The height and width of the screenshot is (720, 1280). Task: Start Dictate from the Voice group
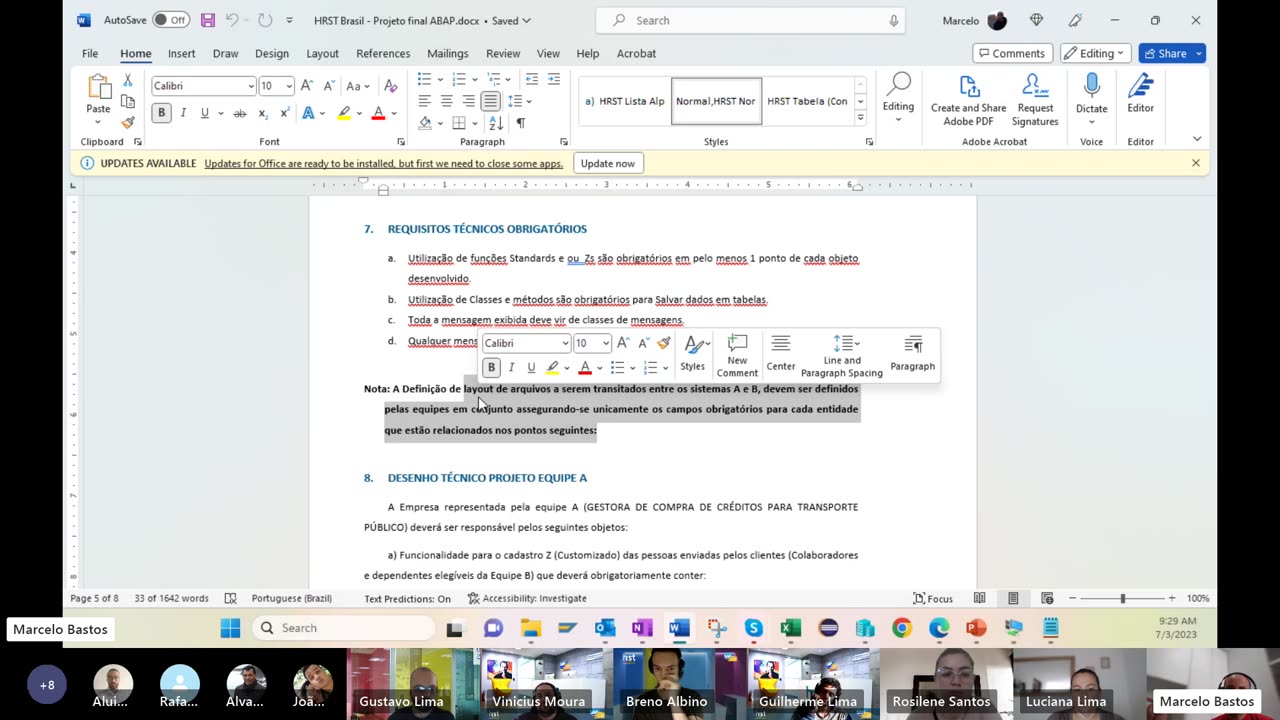coord(1091,94)
